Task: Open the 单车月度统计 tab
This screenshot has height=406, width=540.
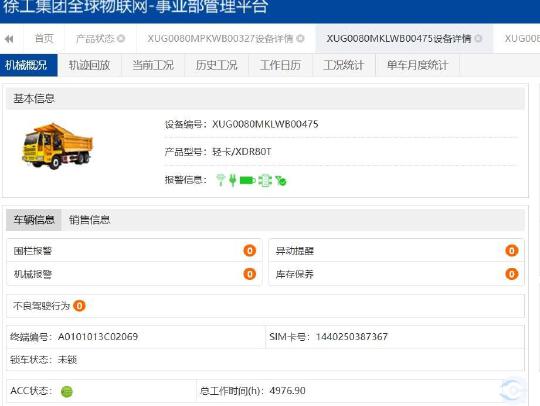Action: tap(417, 65)
